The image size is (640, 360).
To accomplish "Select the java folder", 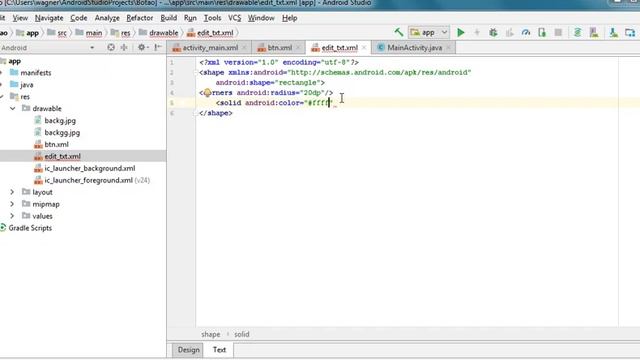I will (x=27, y=84).
